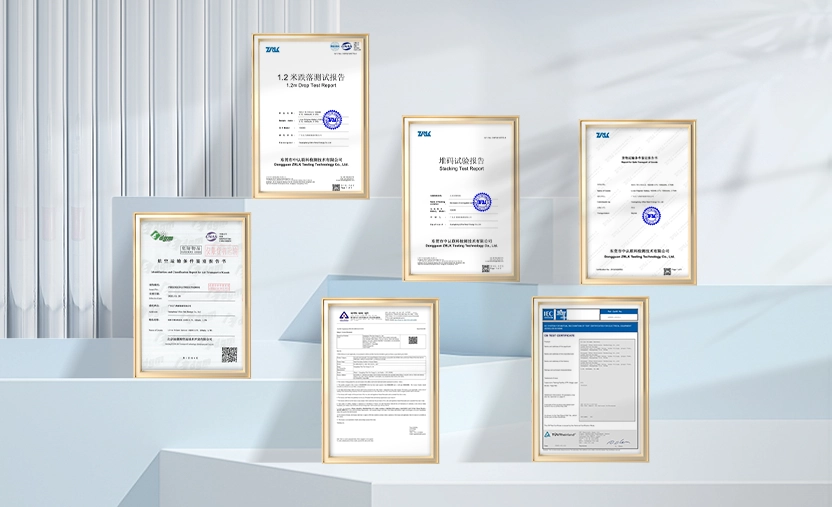Viewport: 832px width, 507px height.
Task: Click the QR code on the BIS certificate
Action: [x=412, y=340]
